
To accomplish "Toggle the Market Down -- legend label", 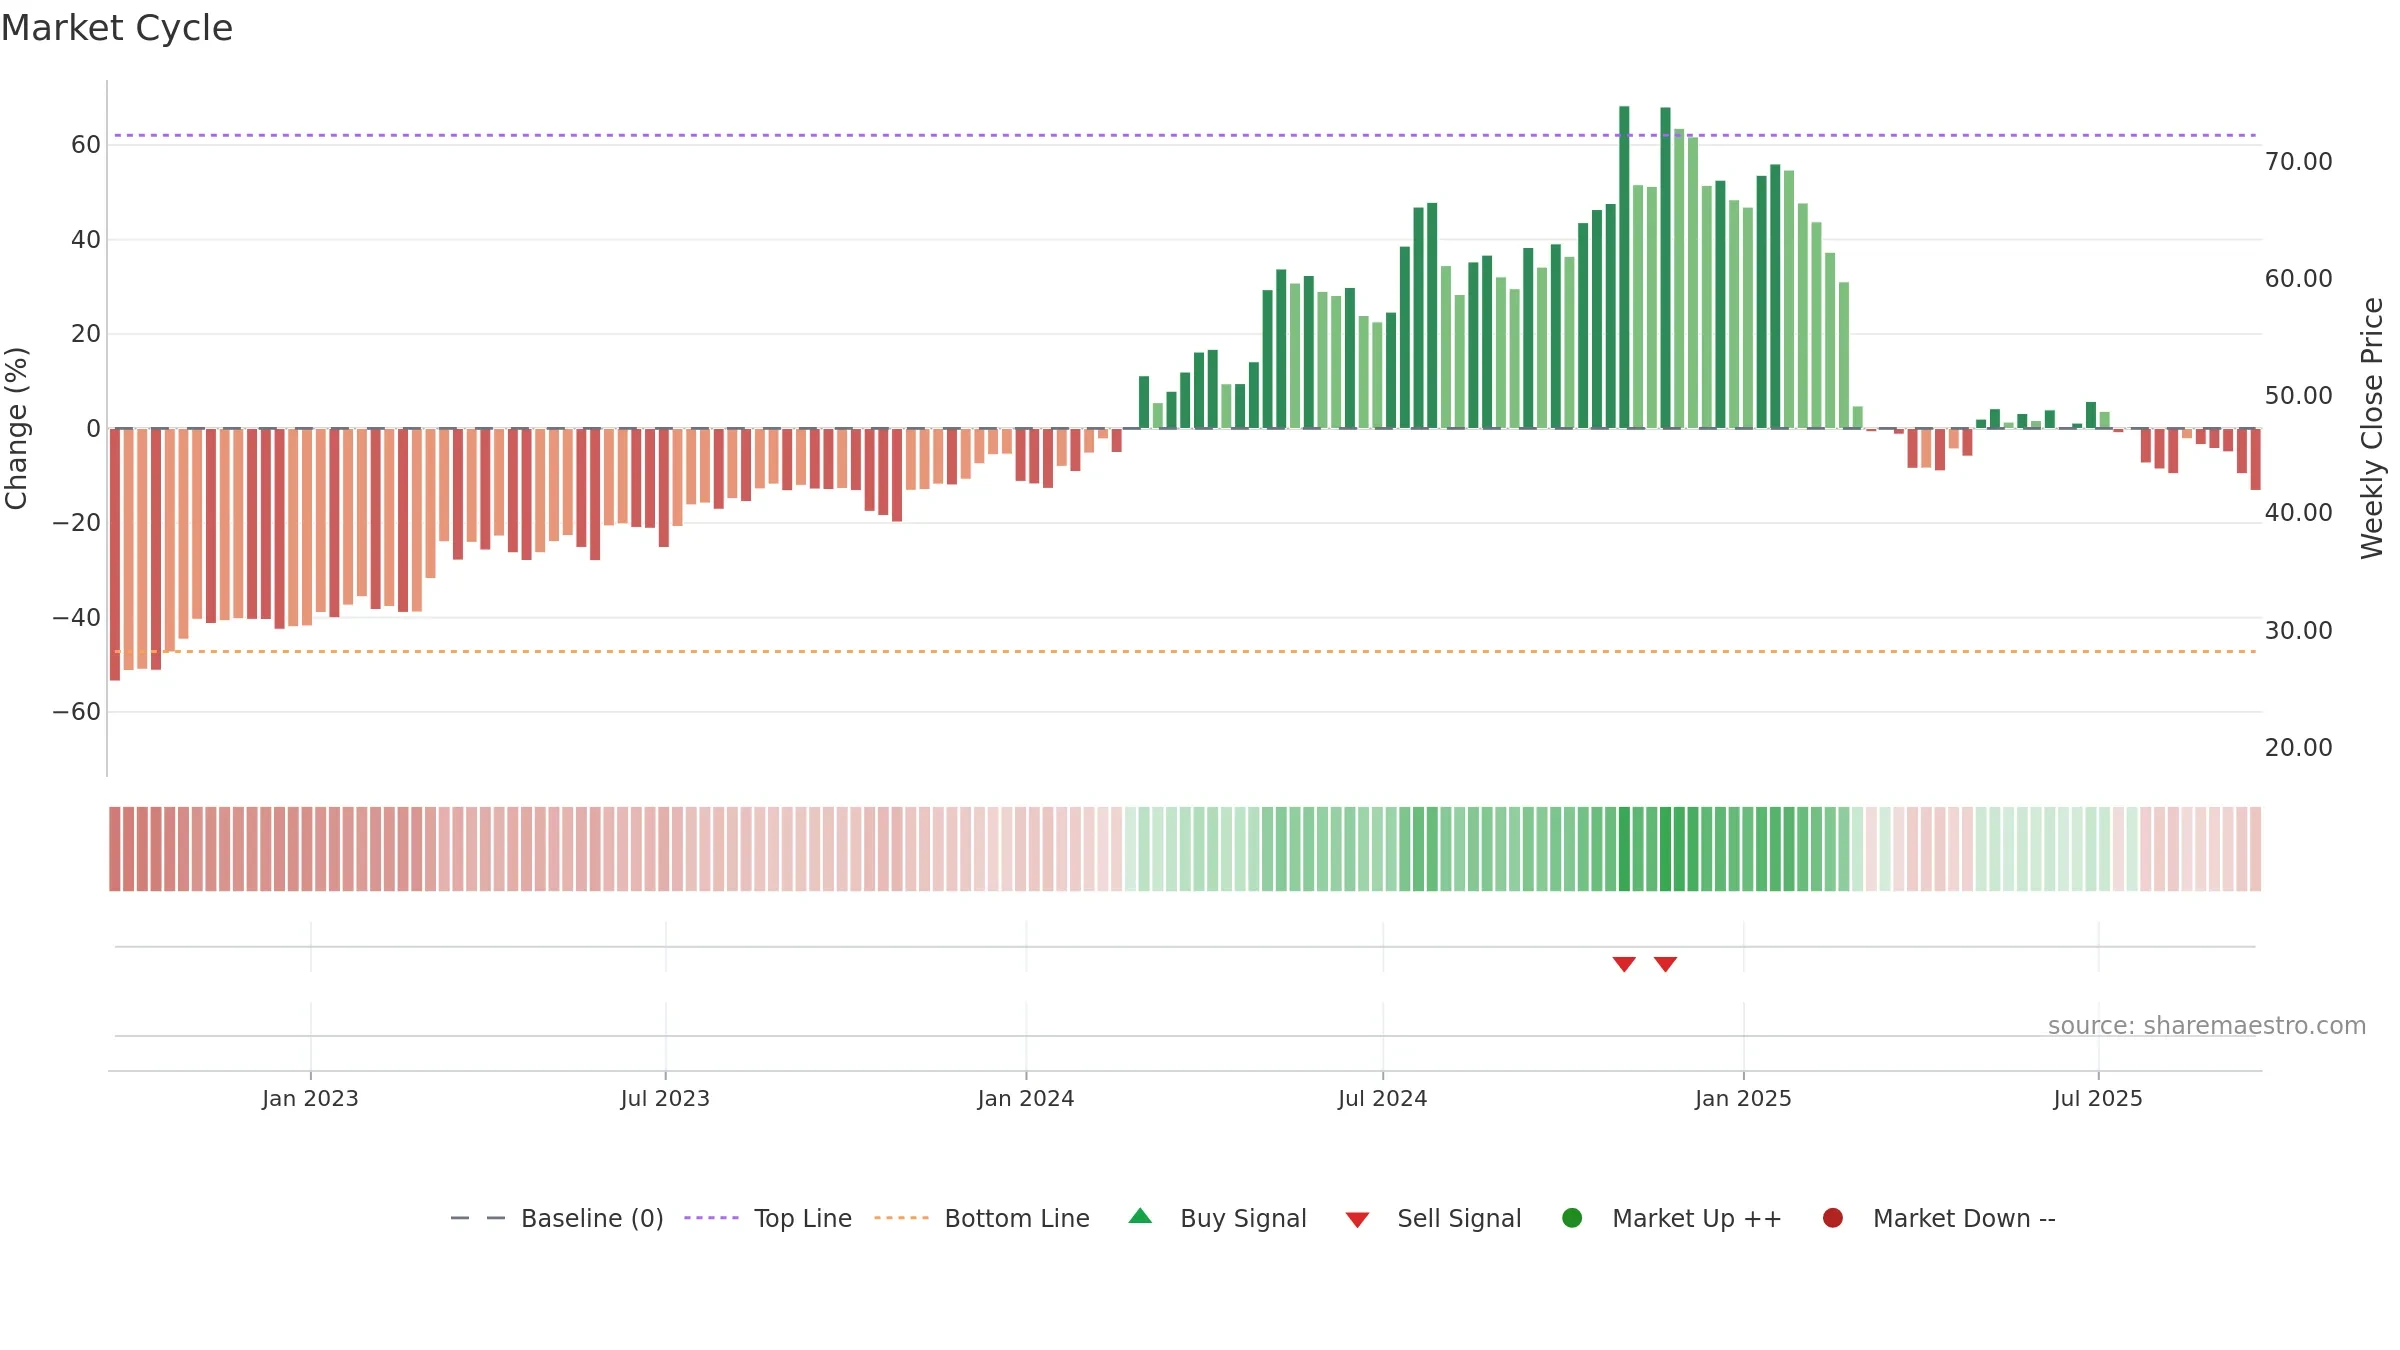I will [x=1964, y=1218].
